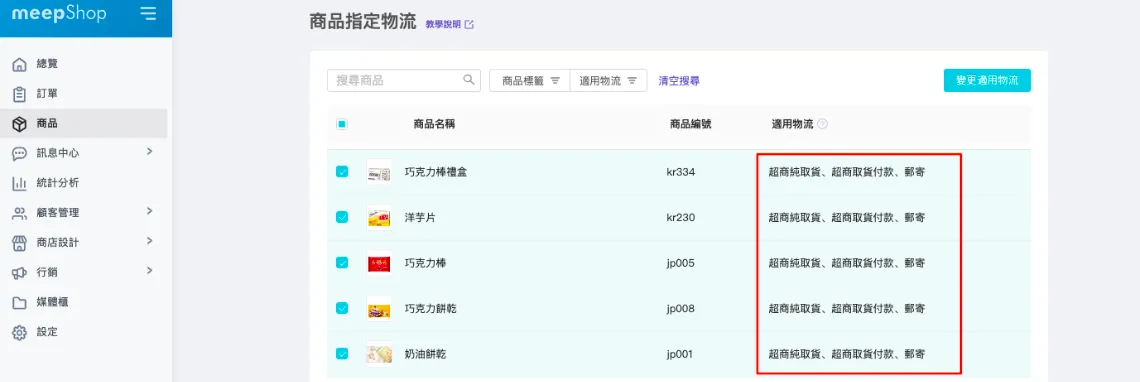This screenshot has height=382, width=1140.
Task: Click product code jp001
Action: tap(681, 354)
